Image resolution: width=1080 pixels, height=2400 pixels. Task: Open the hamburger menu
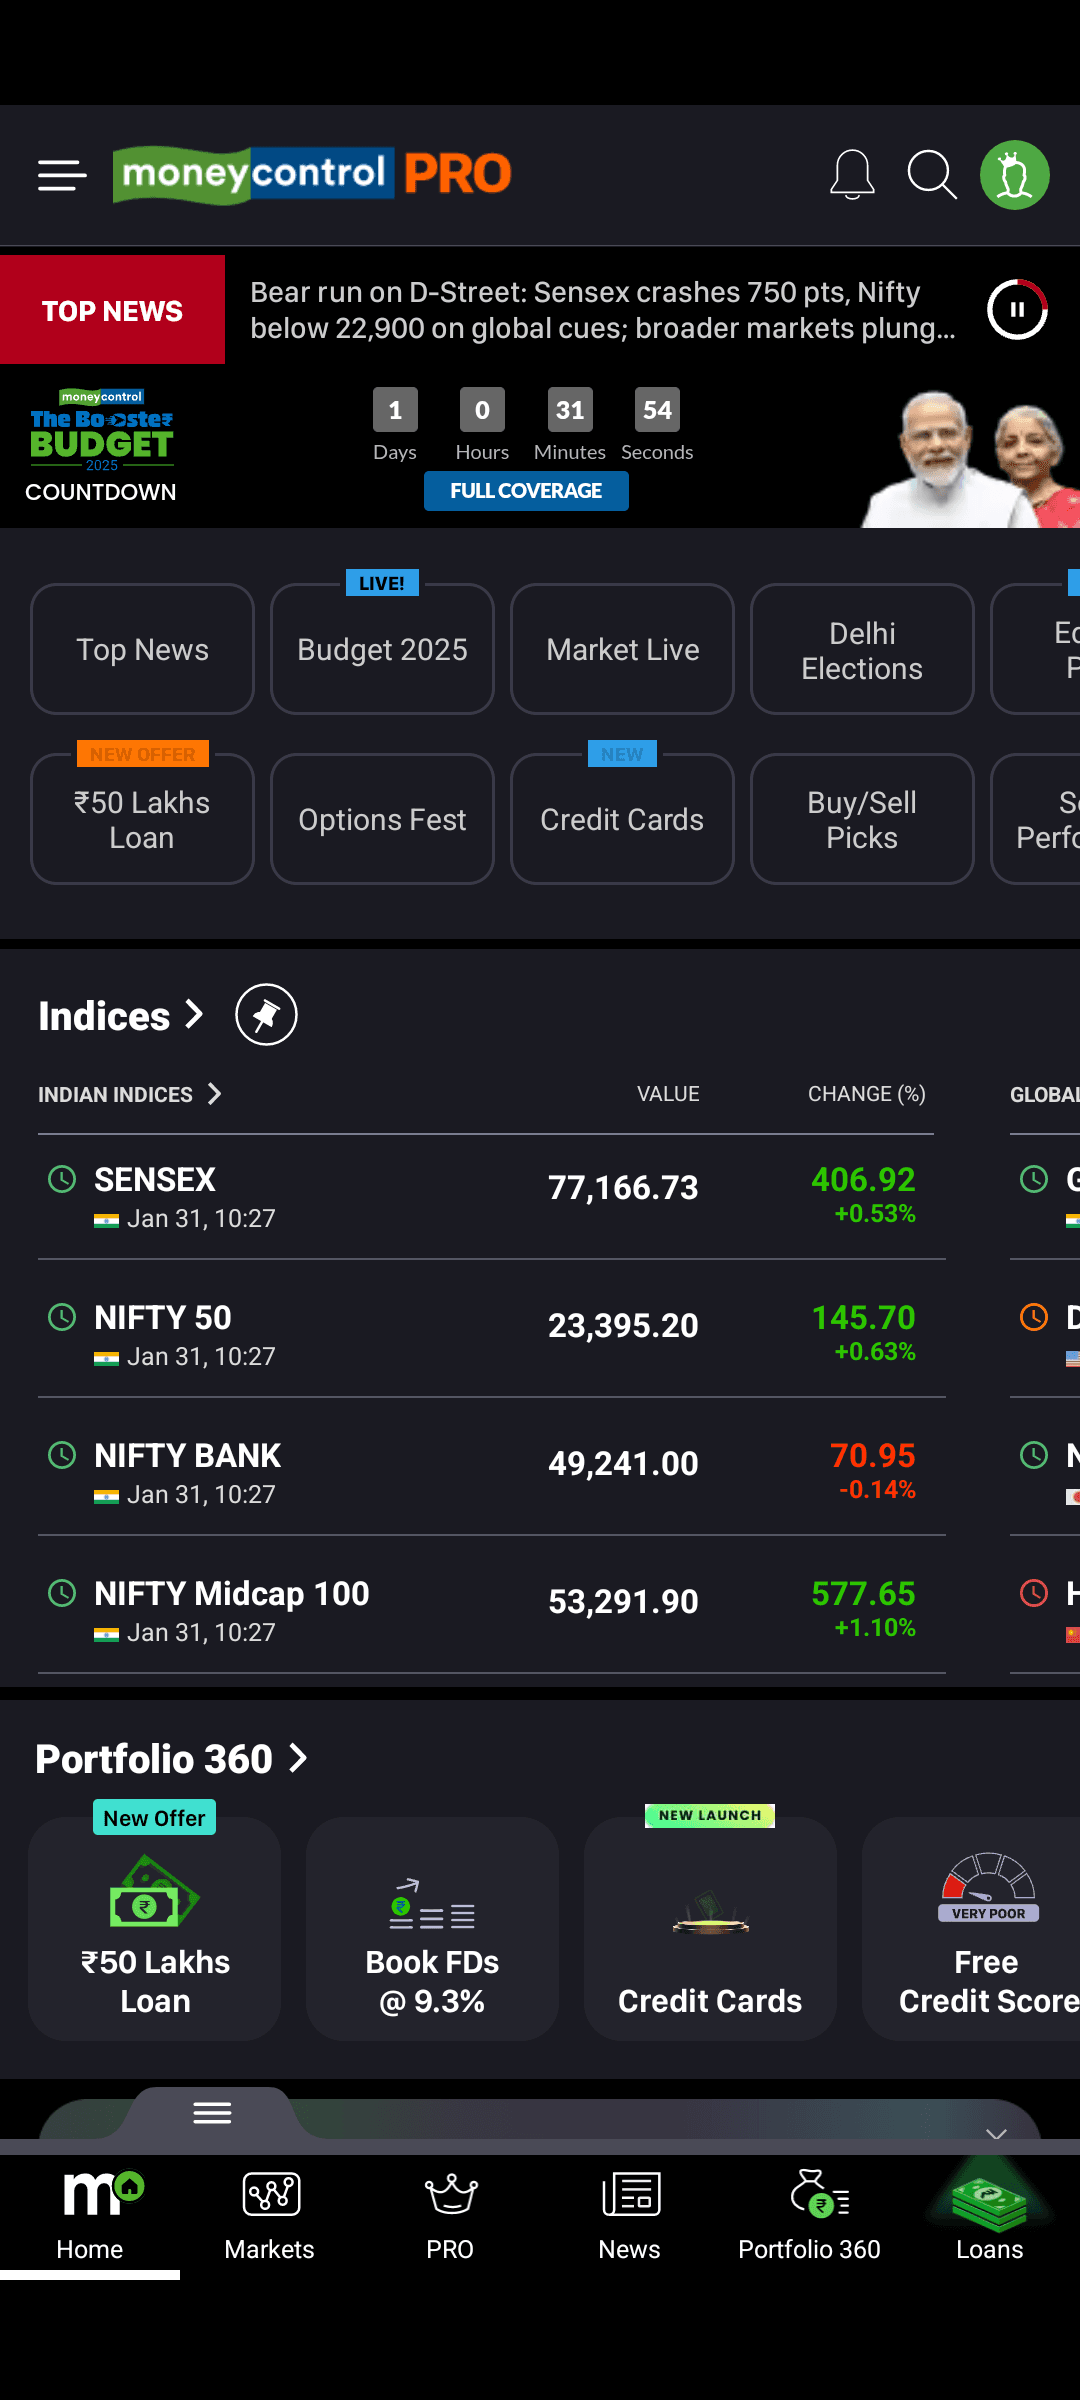[62, 175]
